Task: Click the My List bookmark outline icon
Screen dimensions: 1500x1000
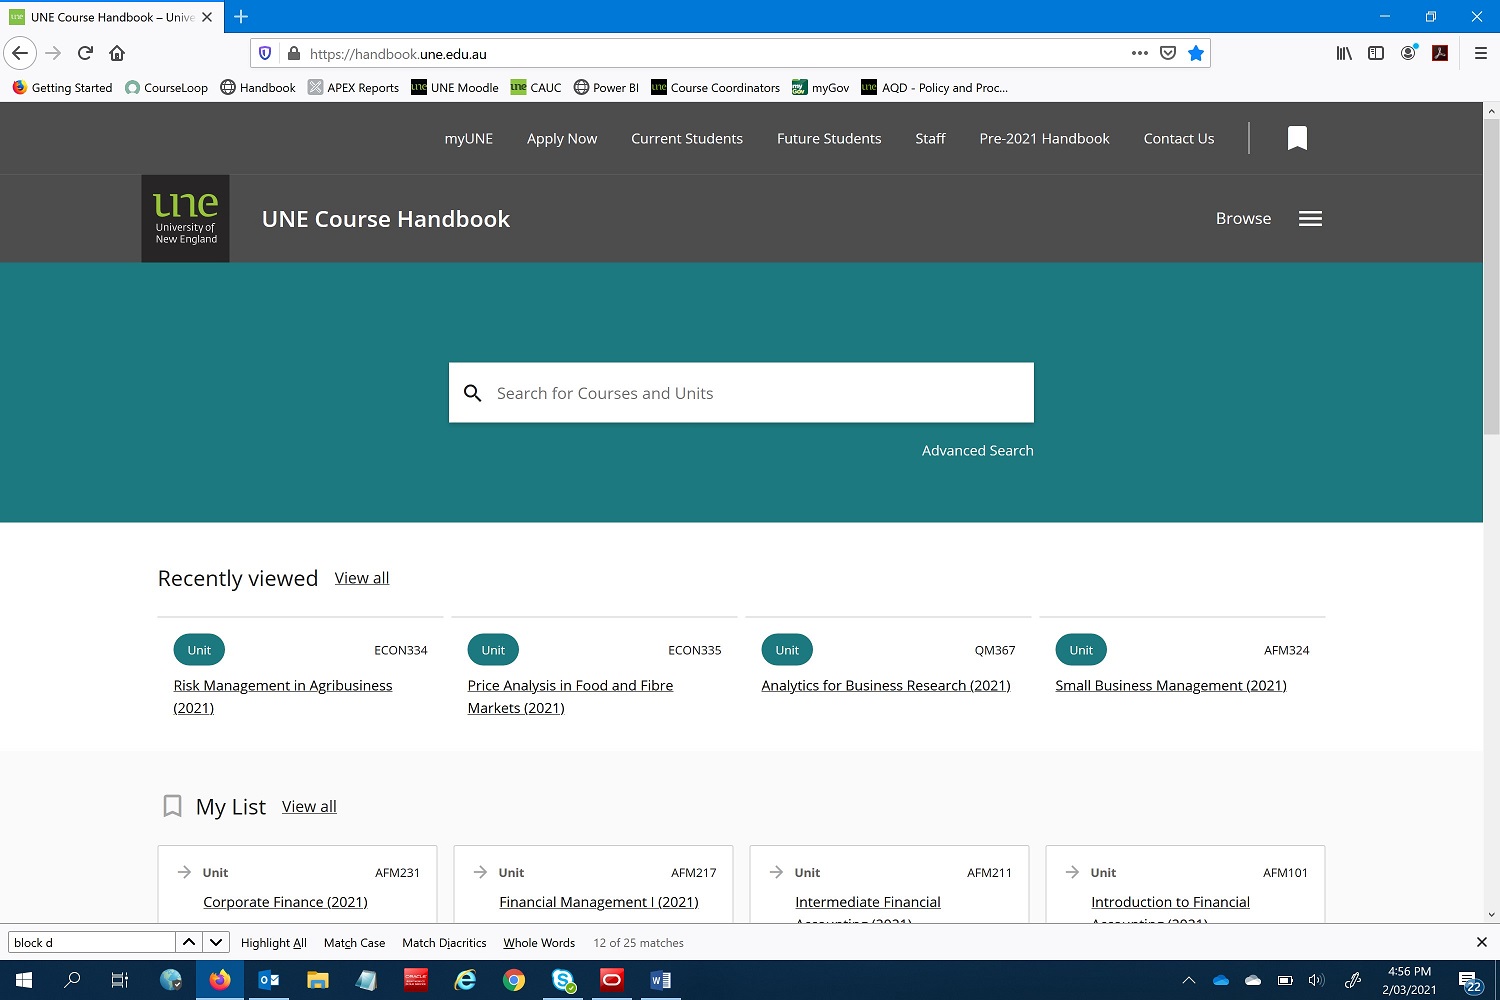Action: [172, 806]
